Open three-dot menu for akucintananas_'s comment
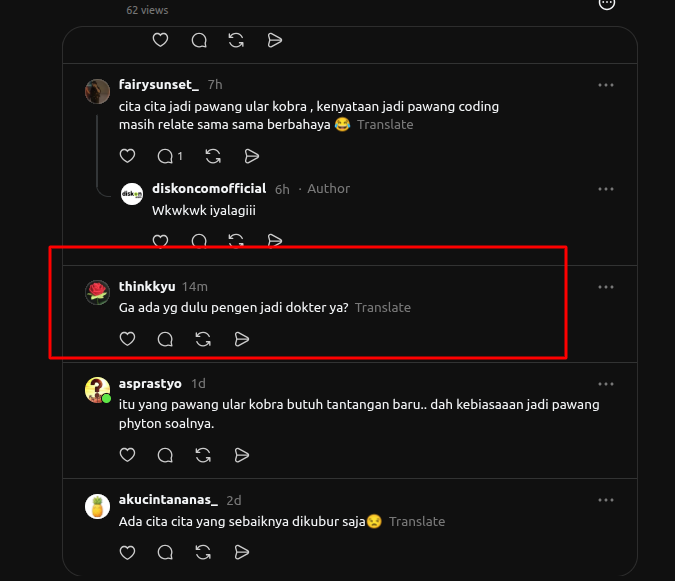The image size is (675, 581). [606, 500]
